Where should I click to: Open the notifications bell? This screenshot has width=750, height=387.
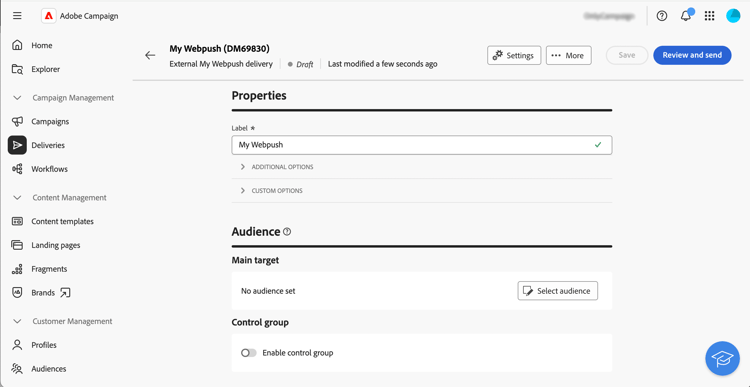click(686, 16)
